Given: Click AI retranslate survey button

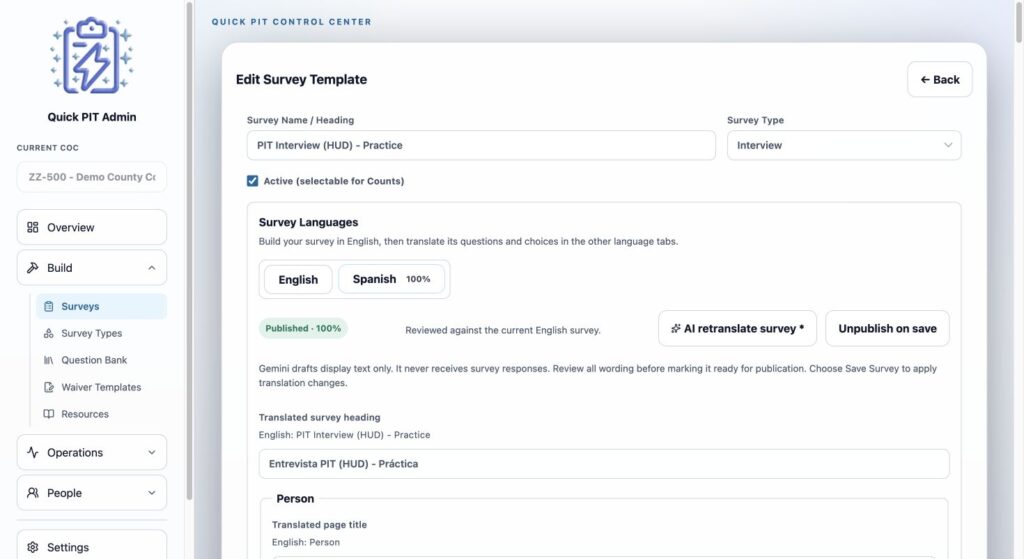Looking at the screenshot, I should click(737, 328).
